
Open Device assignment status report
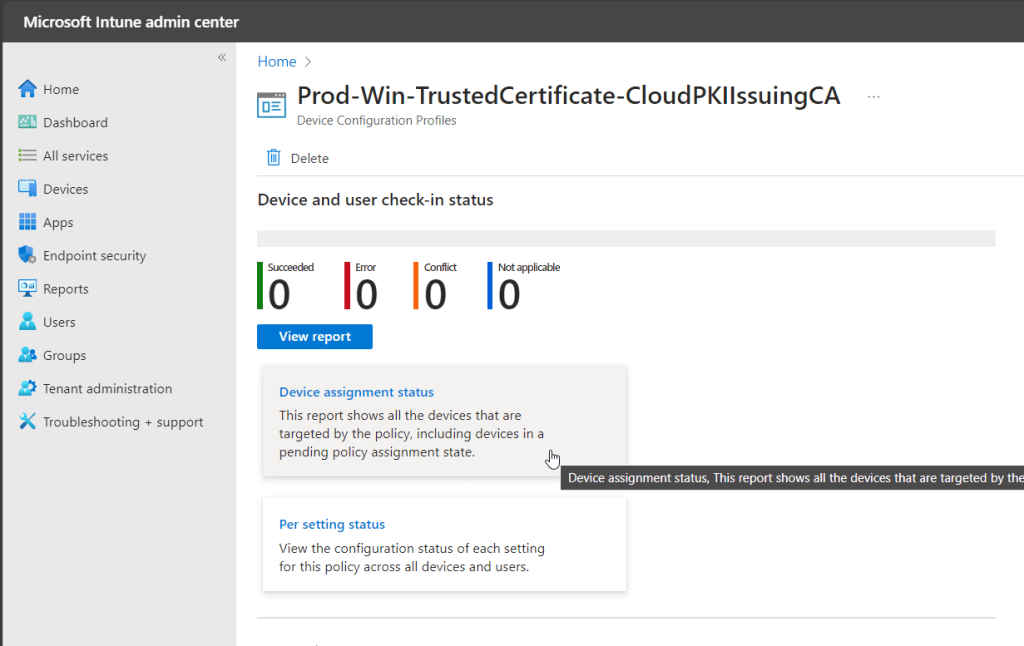click(x=356, y=393)
